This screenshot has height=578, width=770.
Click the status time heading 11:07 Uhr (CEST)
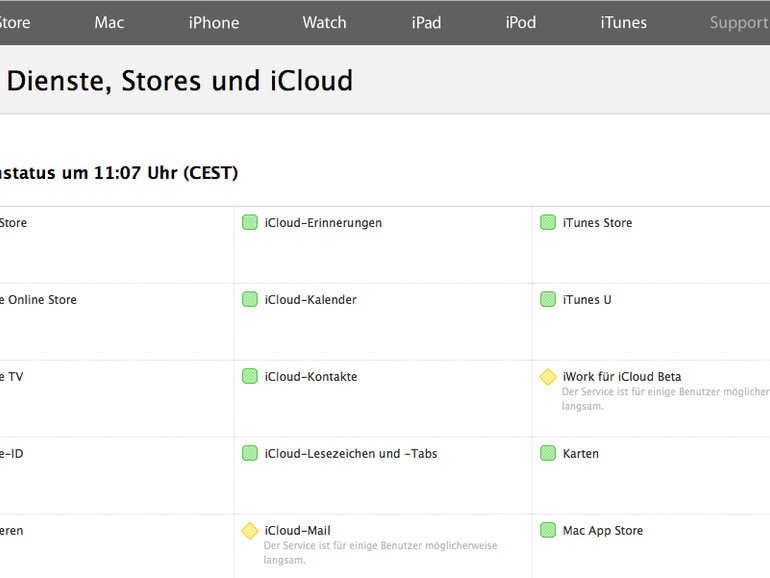119,173
